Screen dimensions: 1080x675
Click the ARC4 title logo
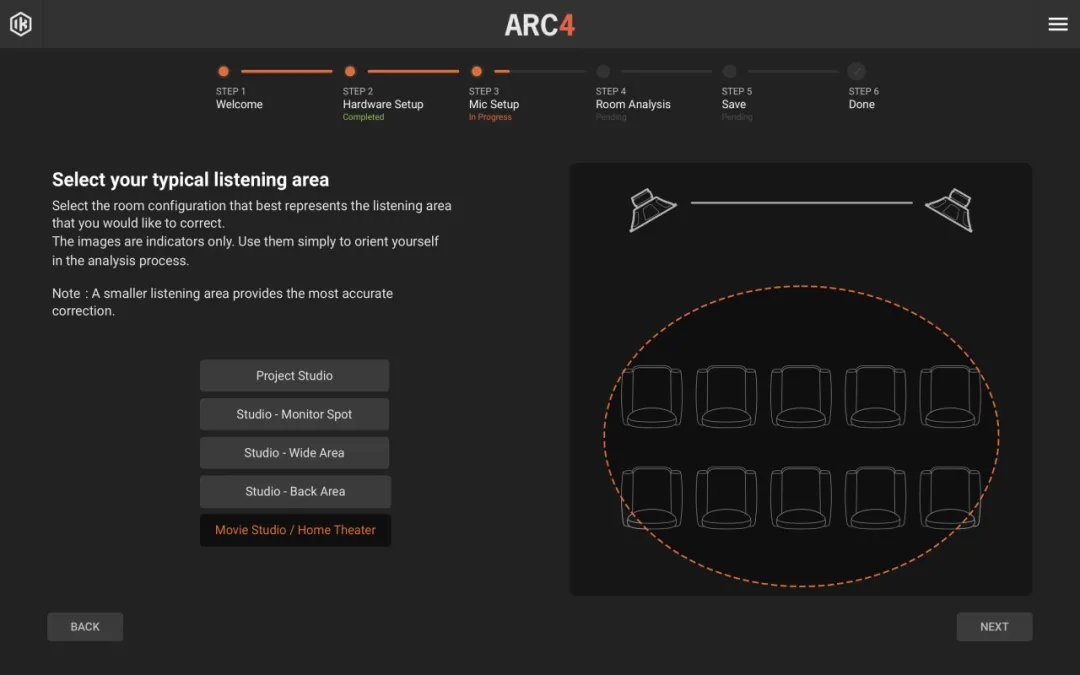coord(539,25)
